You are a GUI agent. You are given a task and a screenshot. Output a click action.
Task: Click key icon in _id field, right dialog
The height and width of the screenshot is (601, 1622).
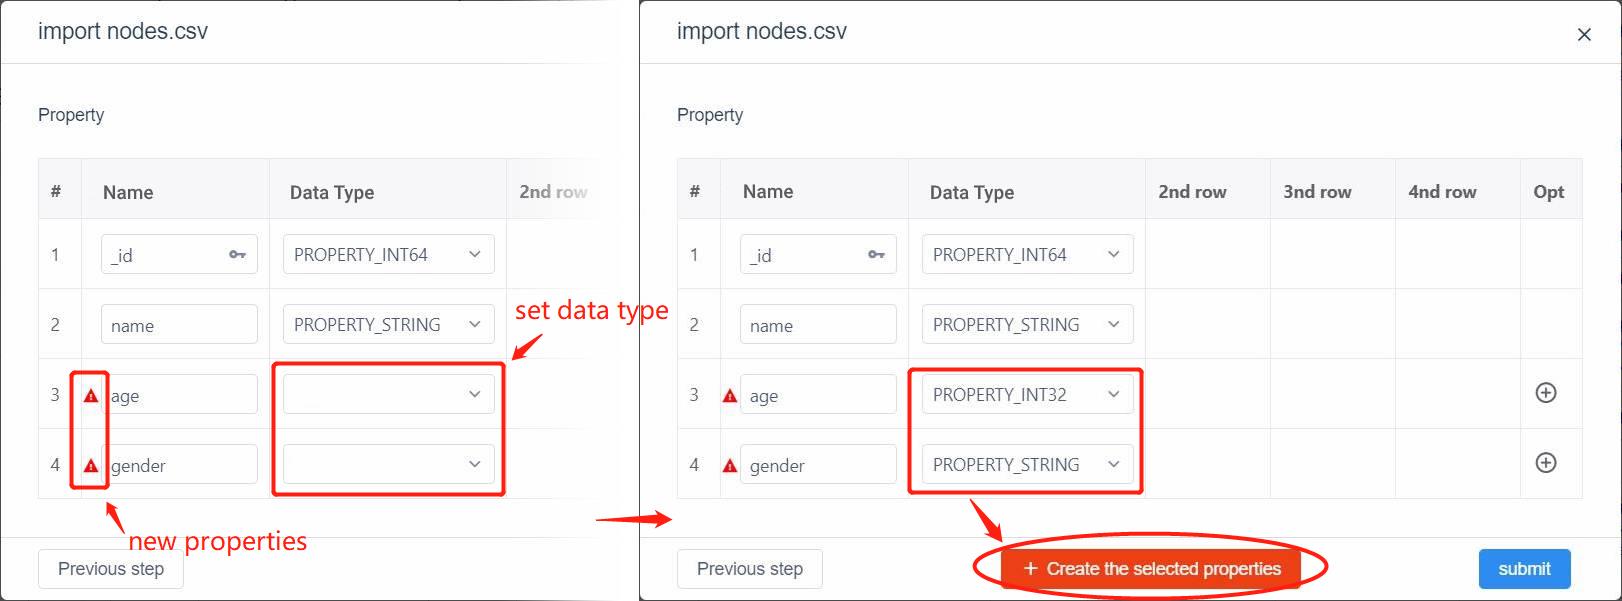876,255
